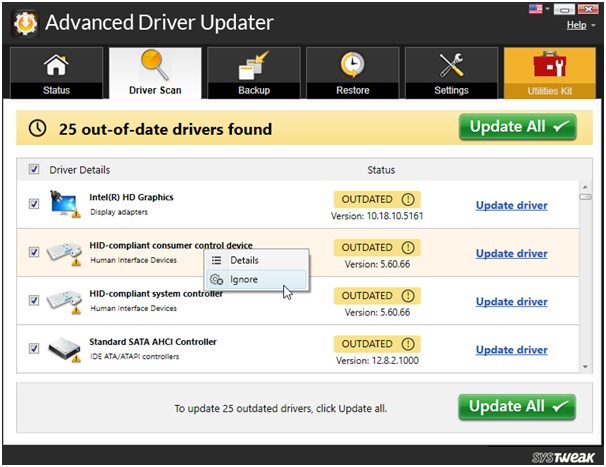Click keyboard icon for HID-compliant system controller
606x467 pixels.
tap(64, 302)
